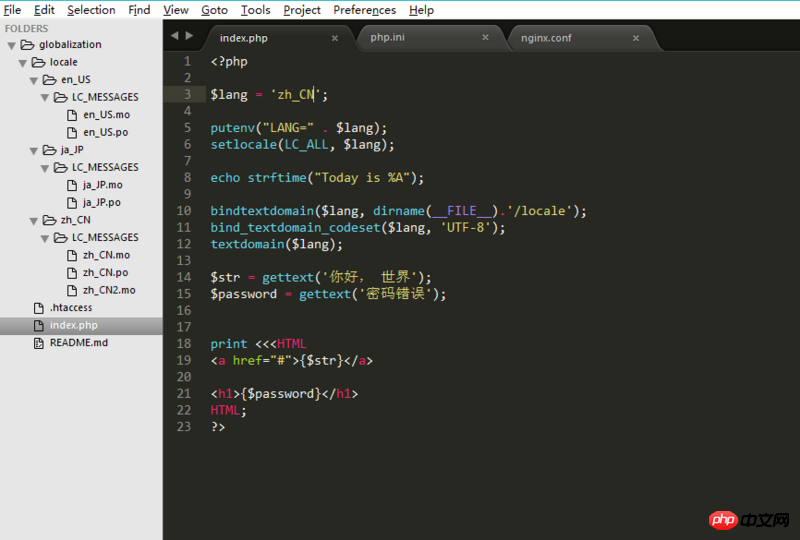
Task: Collapse the globalization folder
Action: (x=12, y=45)
